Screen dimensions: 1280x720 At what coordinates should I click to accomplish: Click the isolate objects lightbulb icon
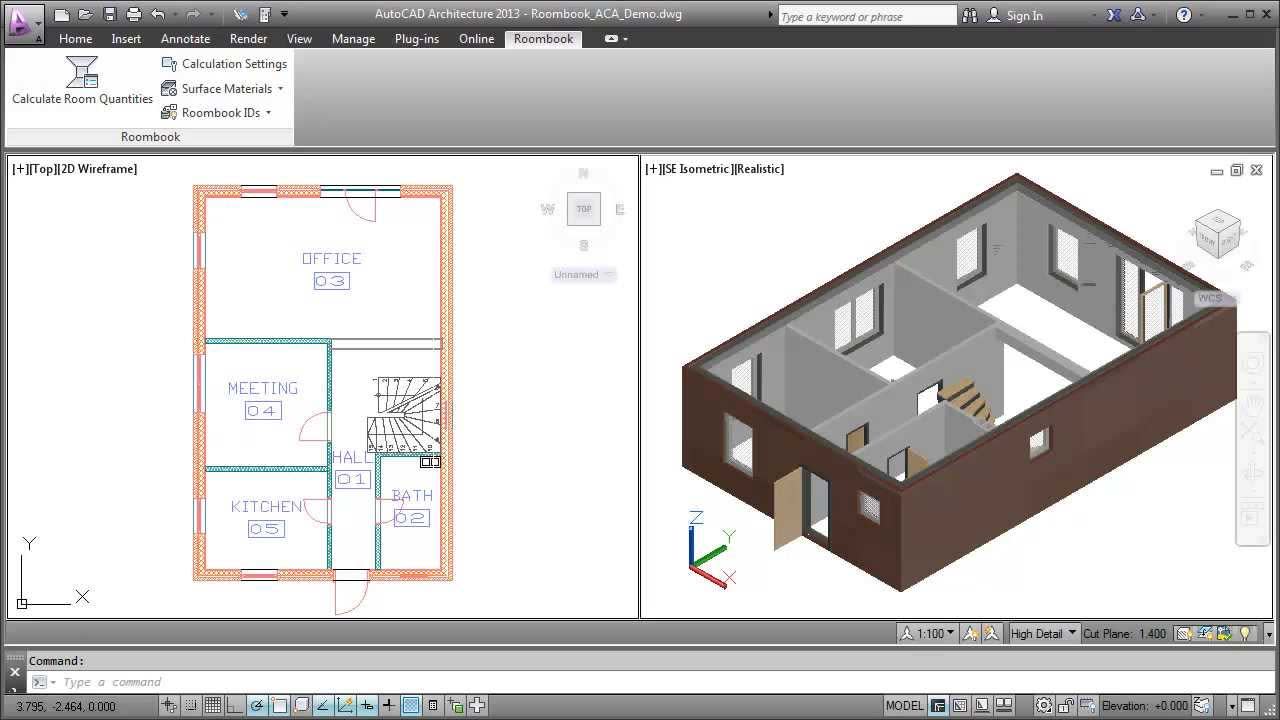1244,634
